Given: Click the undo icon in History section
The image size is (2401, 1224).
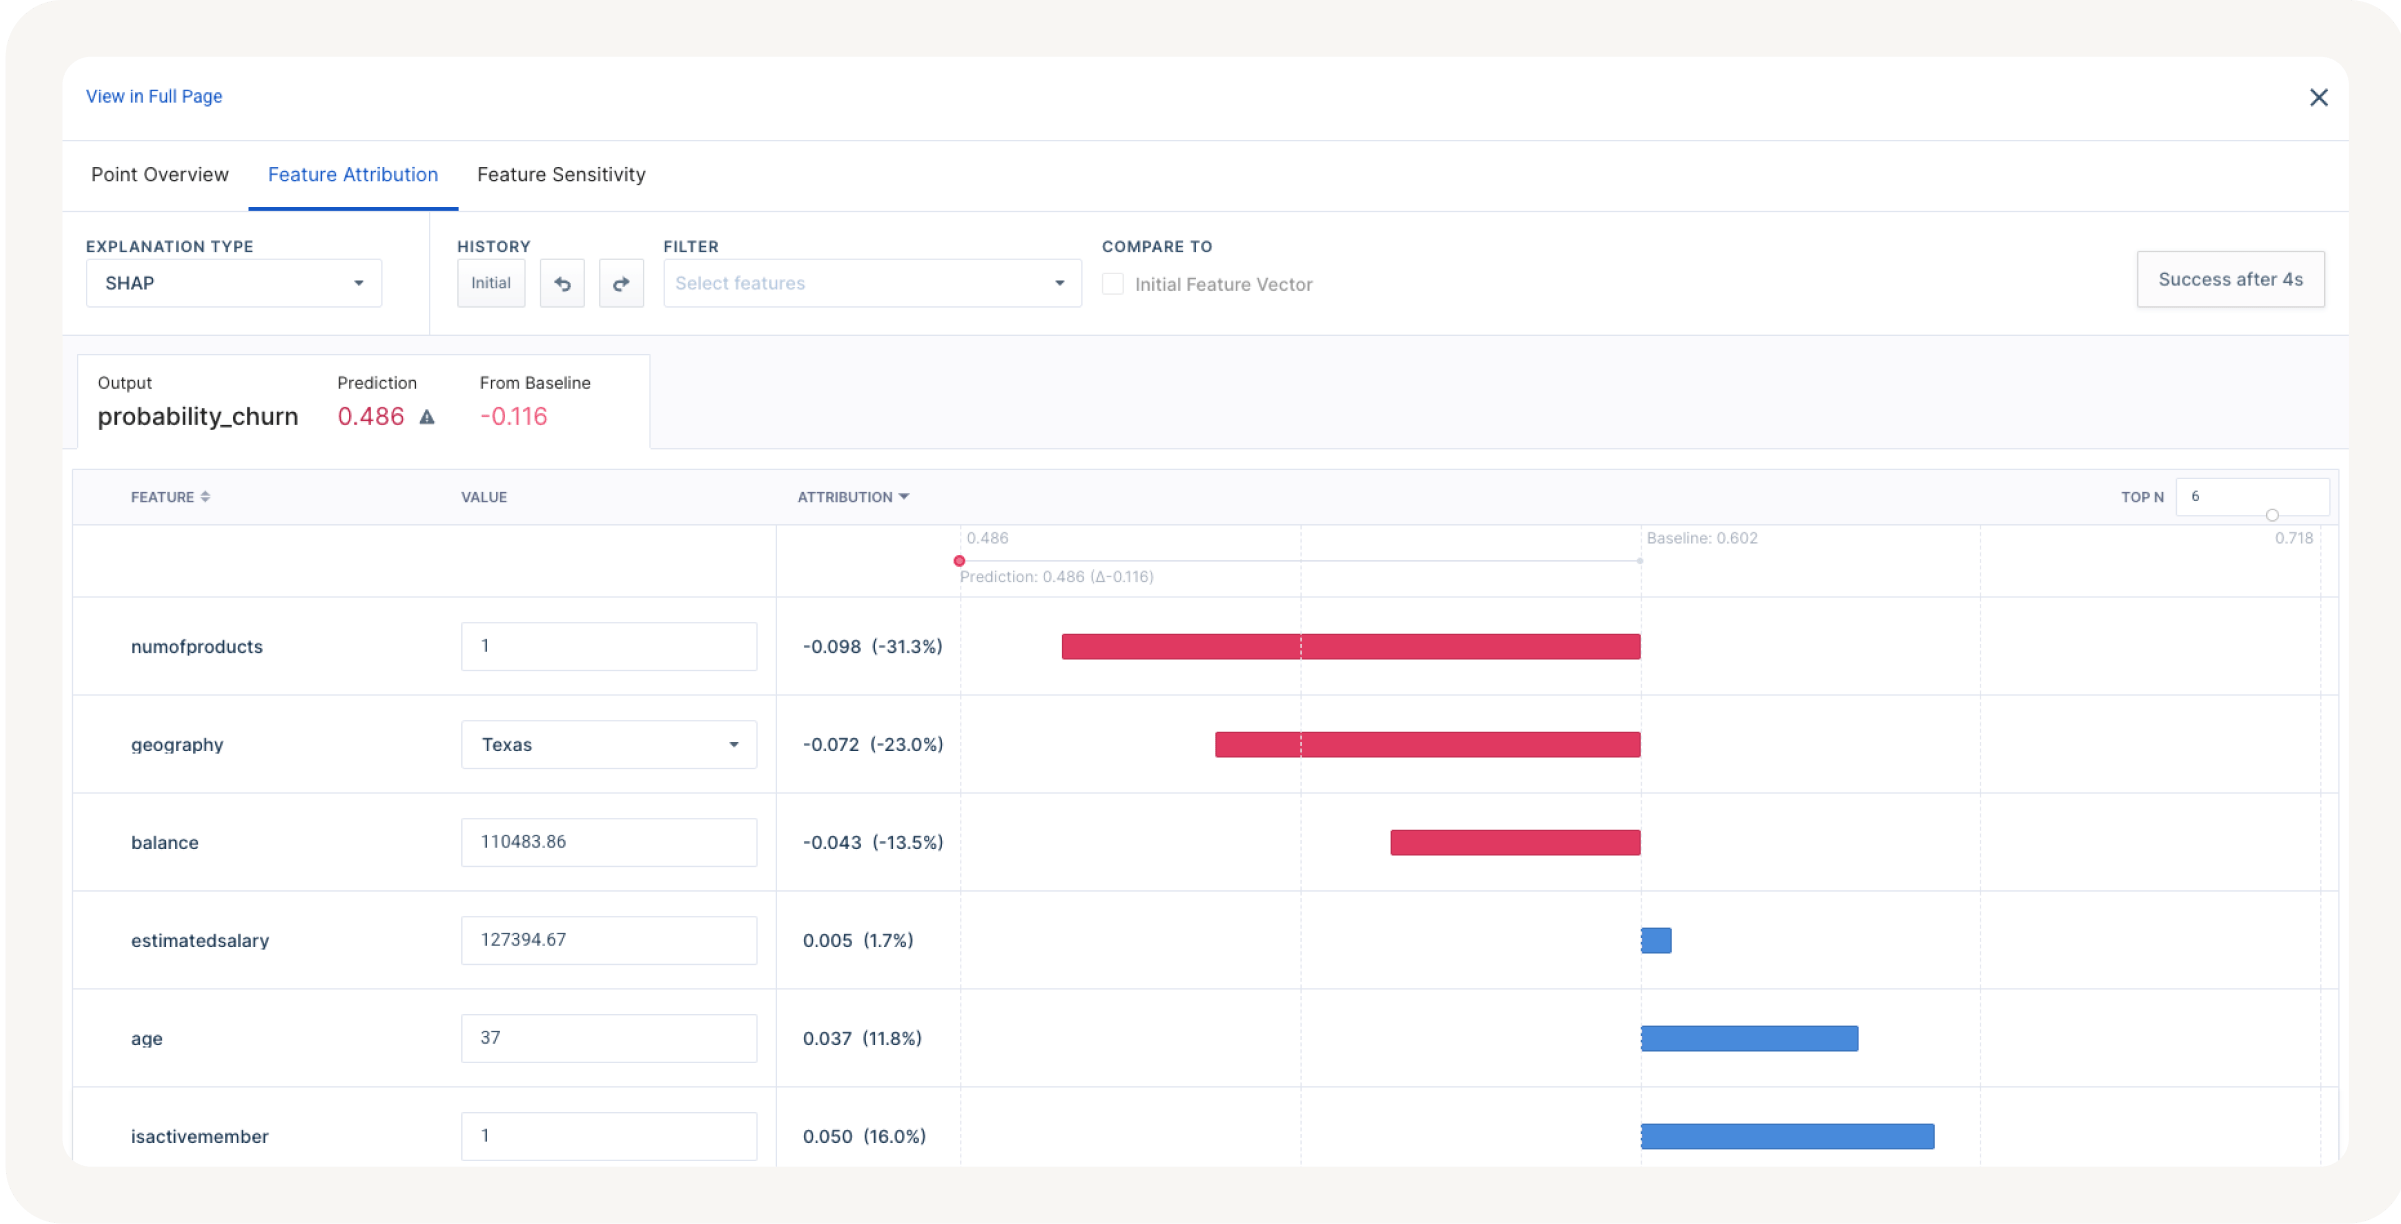Looking at the screenshot, I should [x=562, y=283].
